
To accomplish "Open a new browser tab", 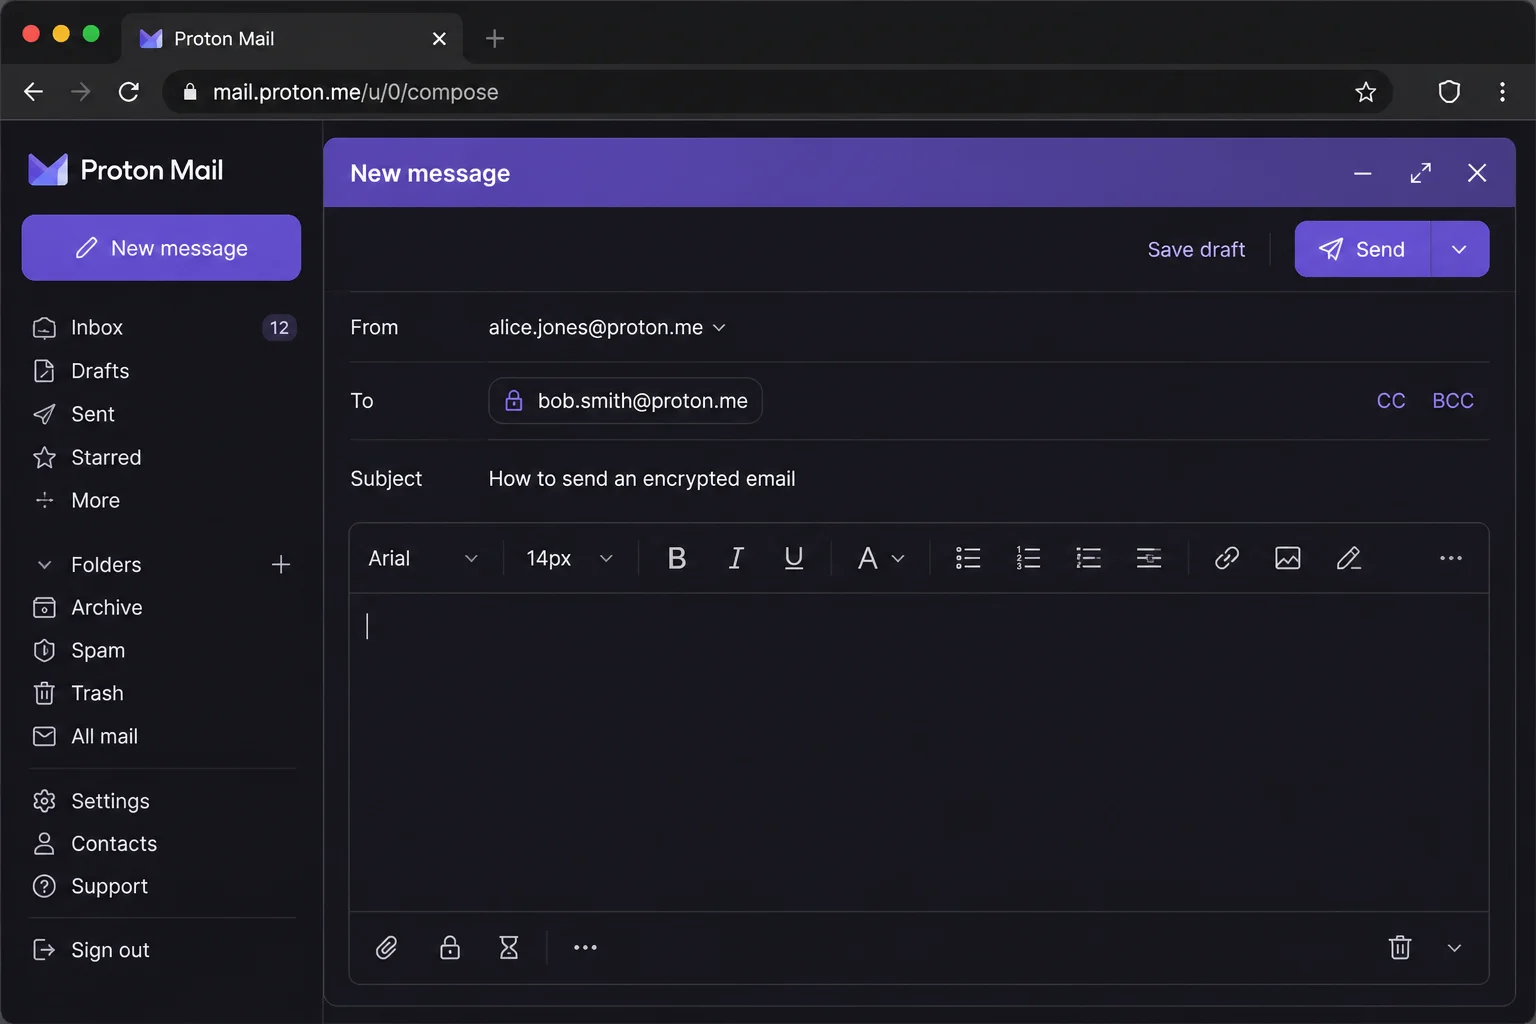I will click(495, 39).
